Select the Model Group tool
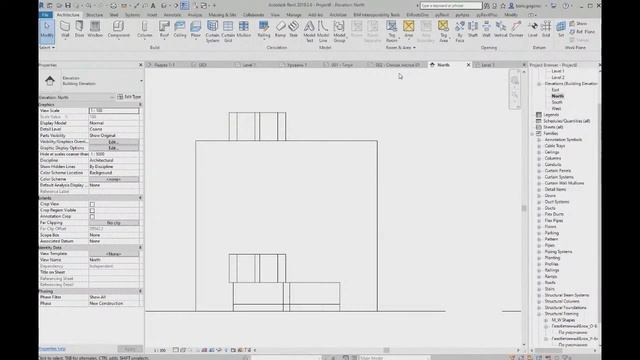This screenshot has width=640, height=360. point(339,31)
